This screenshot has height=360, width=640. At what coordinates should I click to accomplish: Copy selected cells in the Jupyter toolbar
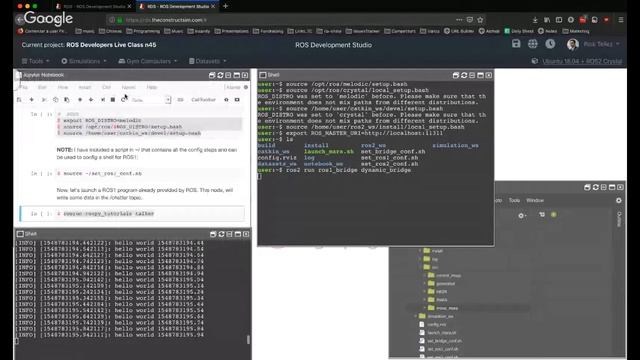(x=56, y=100)
